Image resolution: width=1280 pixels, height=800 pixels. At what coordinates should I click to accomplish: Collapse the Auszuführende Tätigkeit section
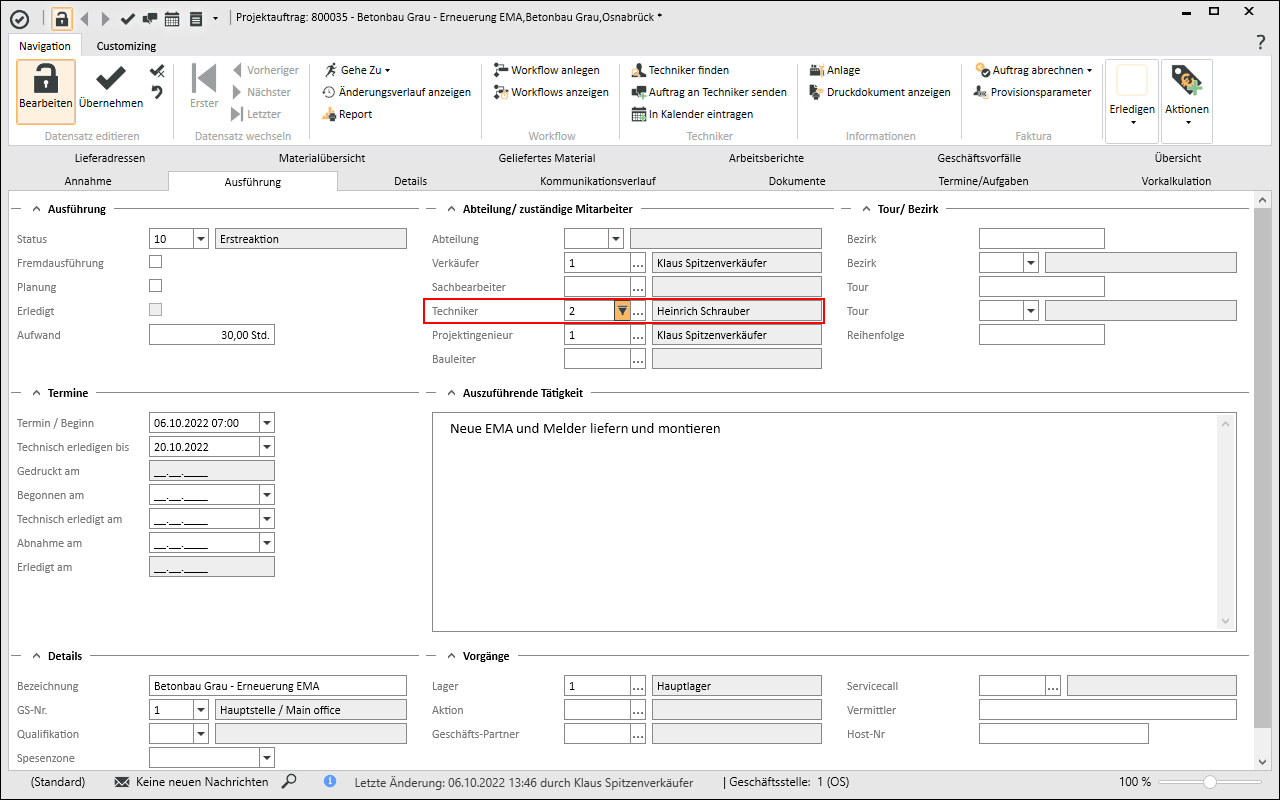point(452,393)
